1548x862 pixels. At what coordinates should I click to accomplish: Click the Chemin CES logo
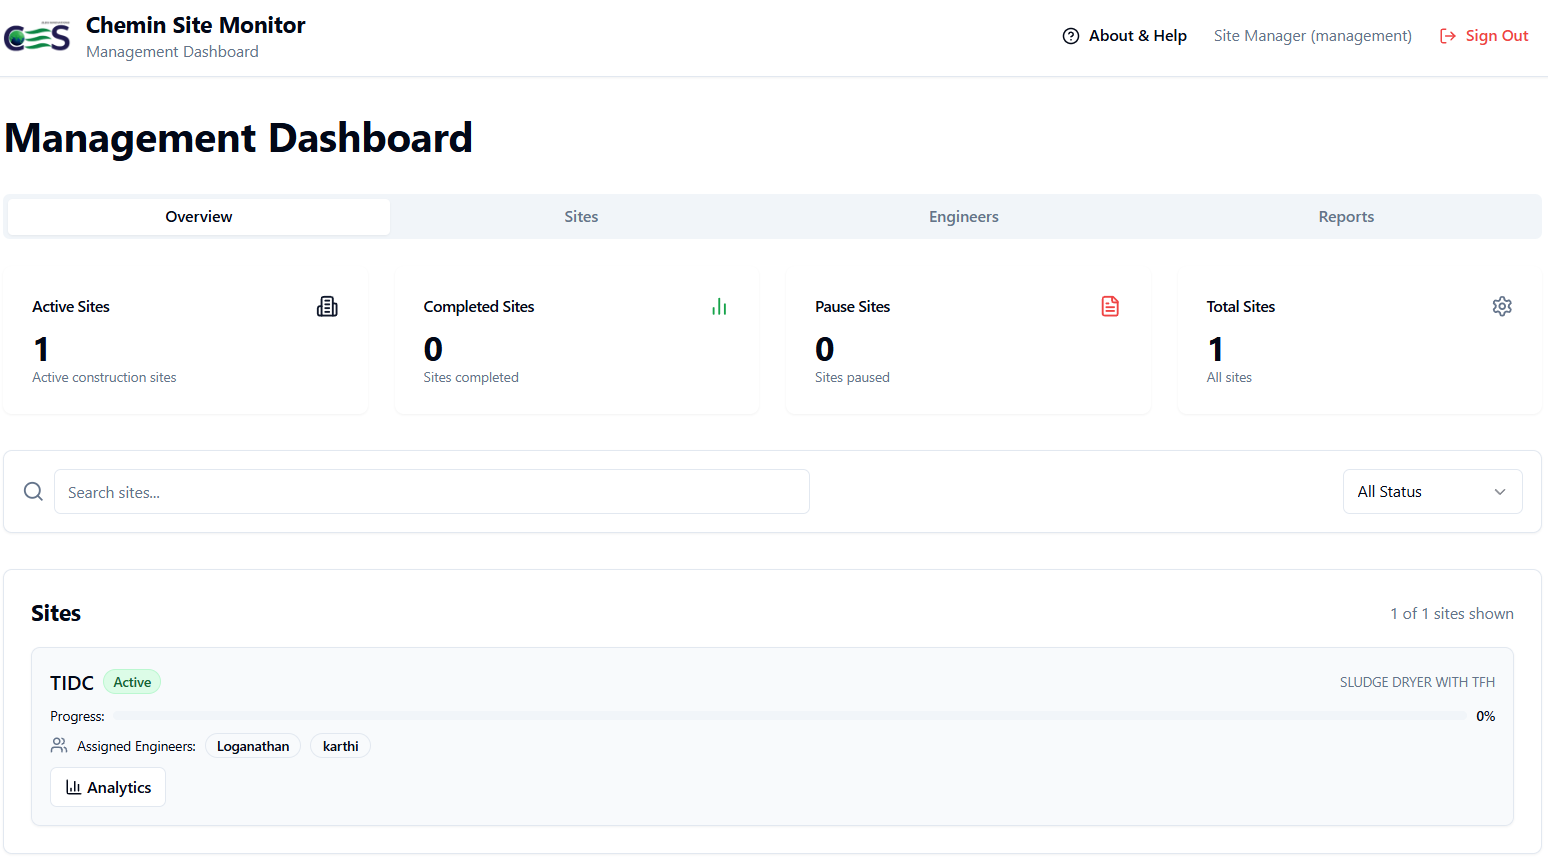[x=37, y=37]
